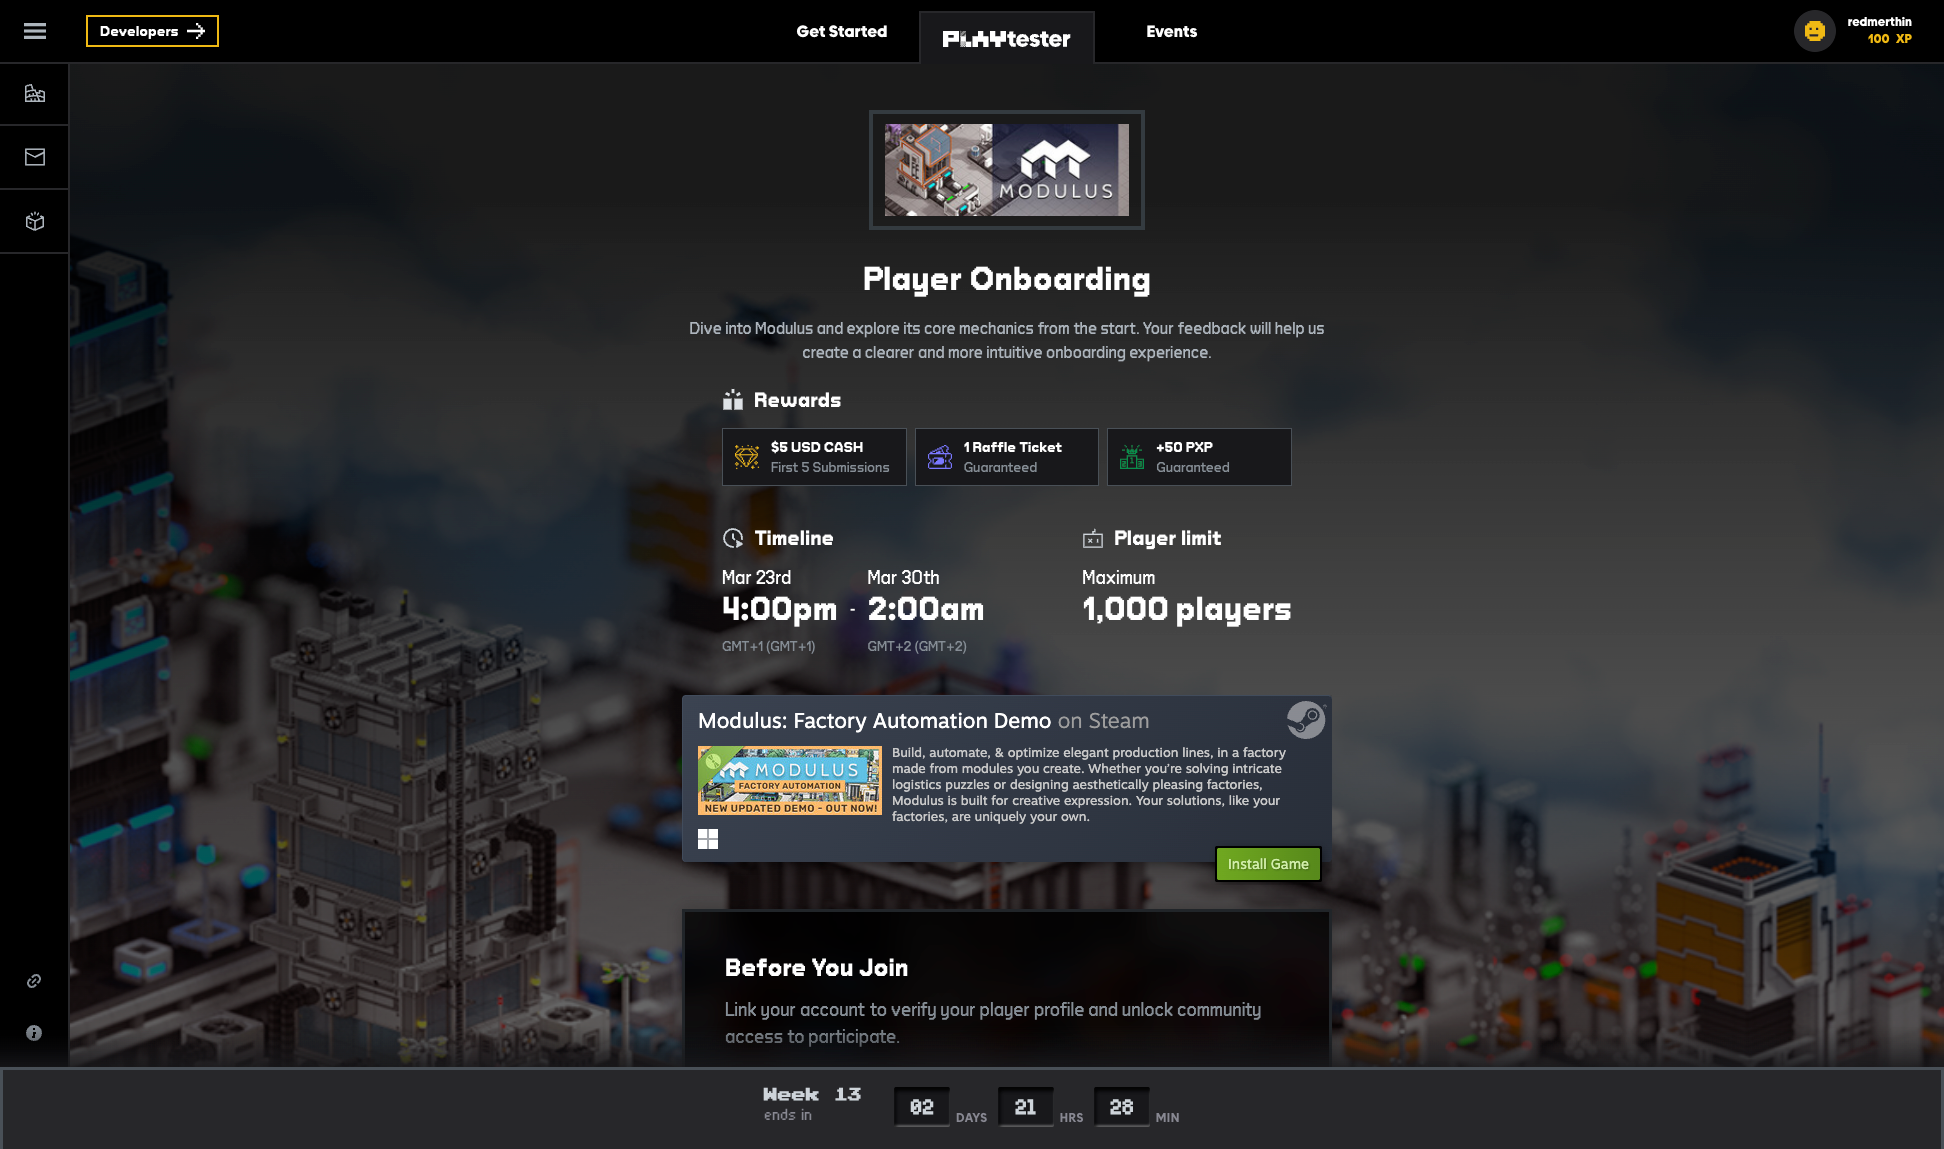1944x1149 pixels.
Task: Select the 1 Raffle Ticket reward card
Action: click(x=1006, y=456)
